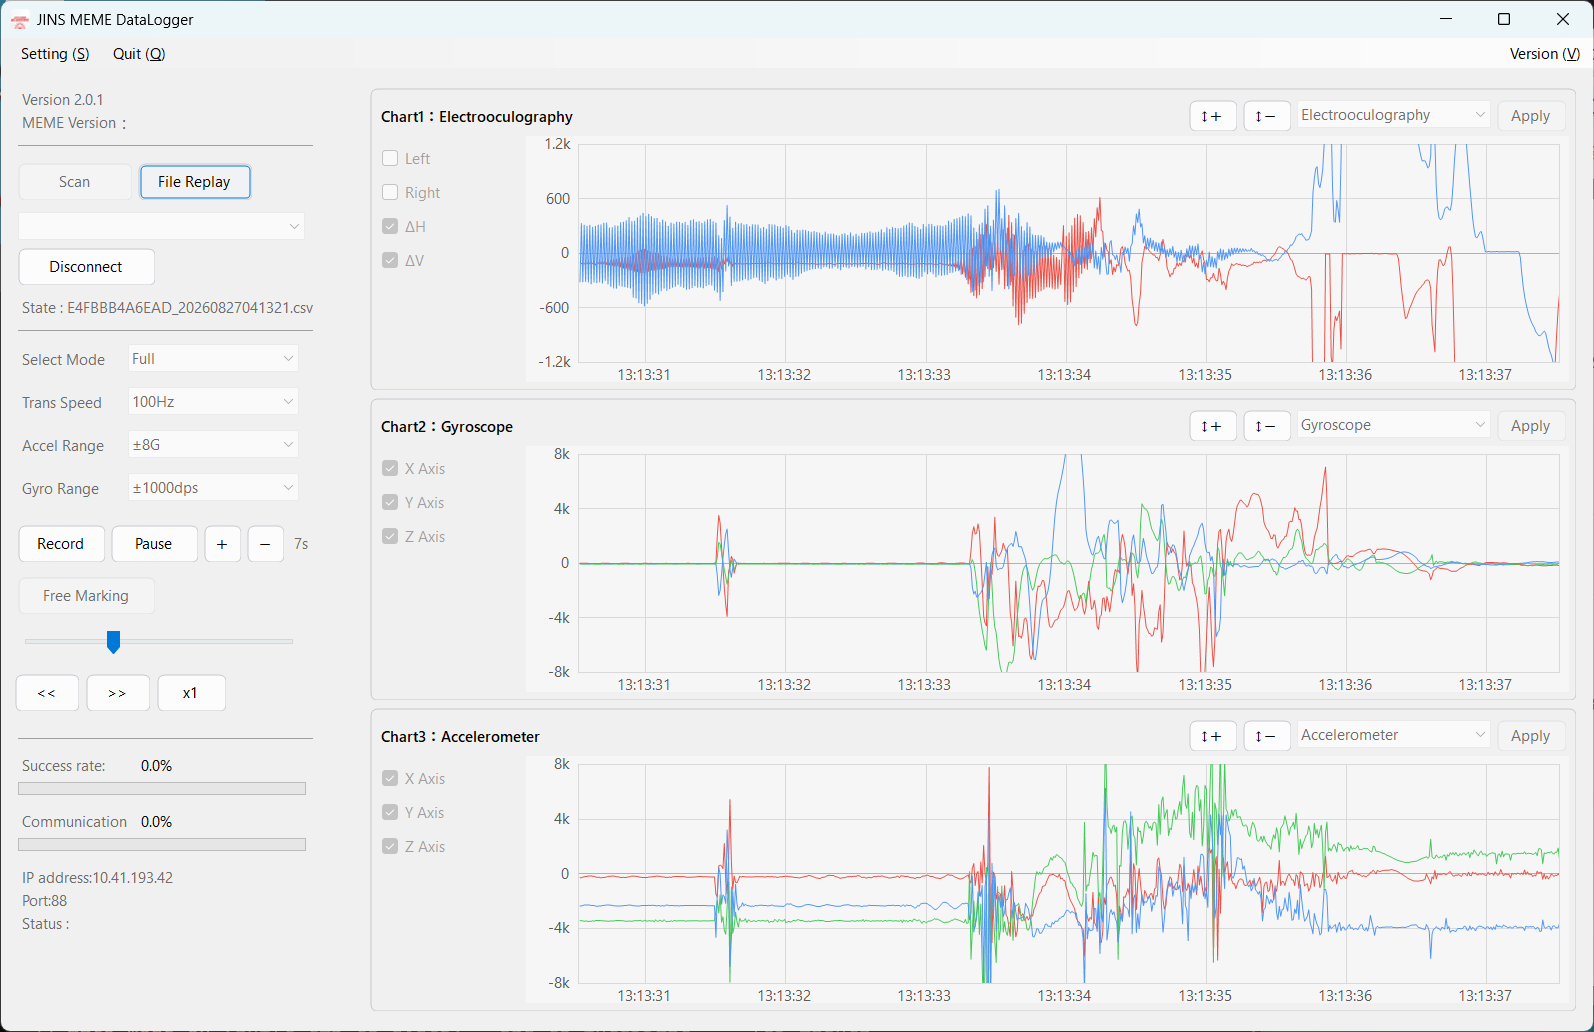Pause the replay with Pause button
The width and height of the screenshot is (1594, 1032).
click(x=154, y=544)
